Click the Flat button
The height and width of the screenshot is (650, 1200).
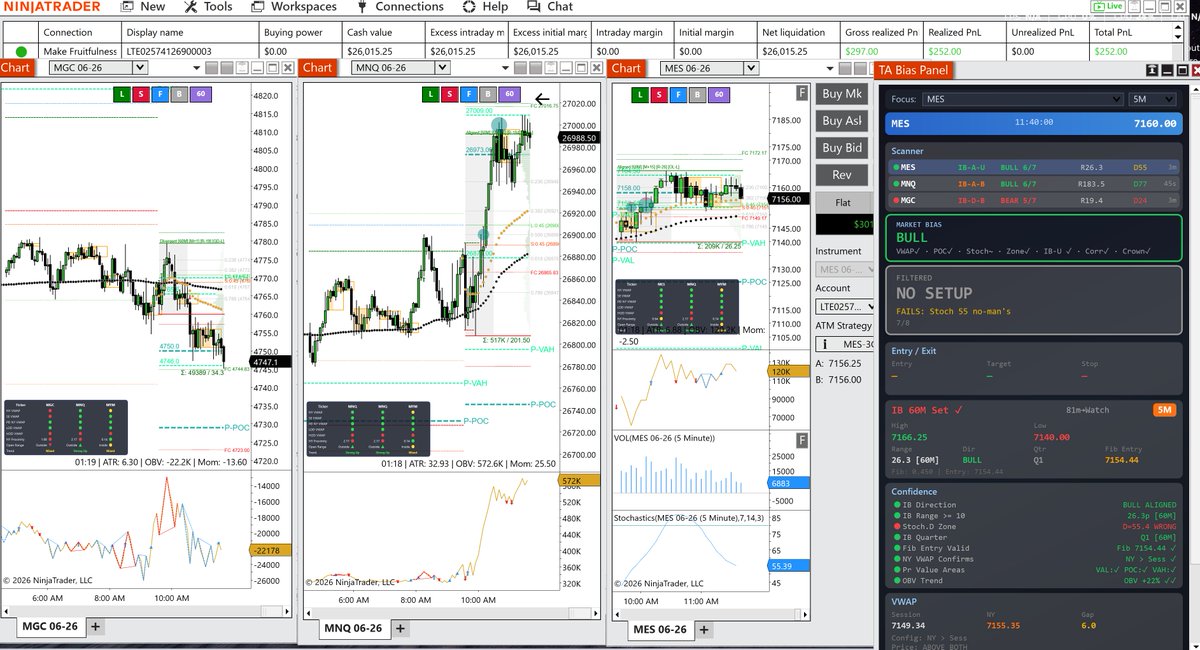842,202
